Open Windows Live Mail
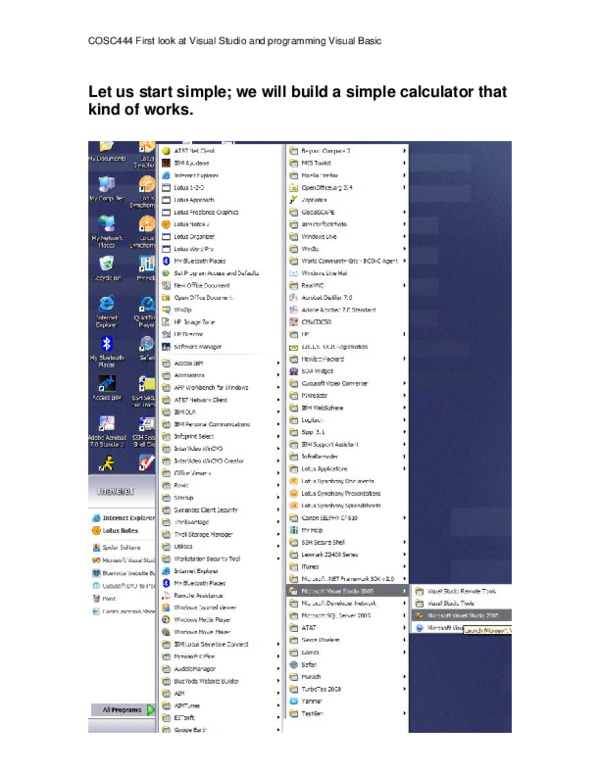This screenshot has height=776, width=600. [318, 273]
